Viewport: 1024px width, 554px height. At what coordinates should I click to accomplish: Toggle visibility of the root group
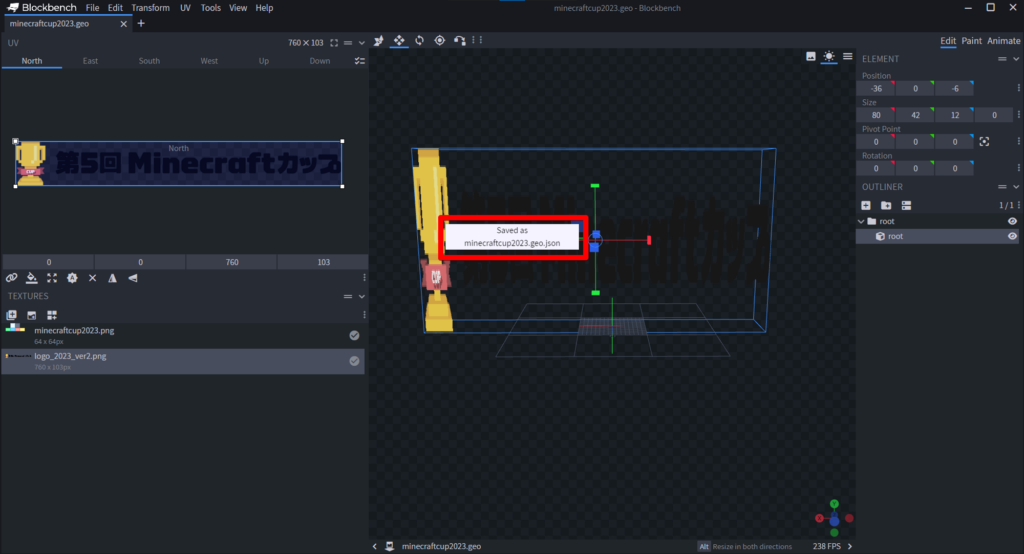click(x=1012, y=221)
